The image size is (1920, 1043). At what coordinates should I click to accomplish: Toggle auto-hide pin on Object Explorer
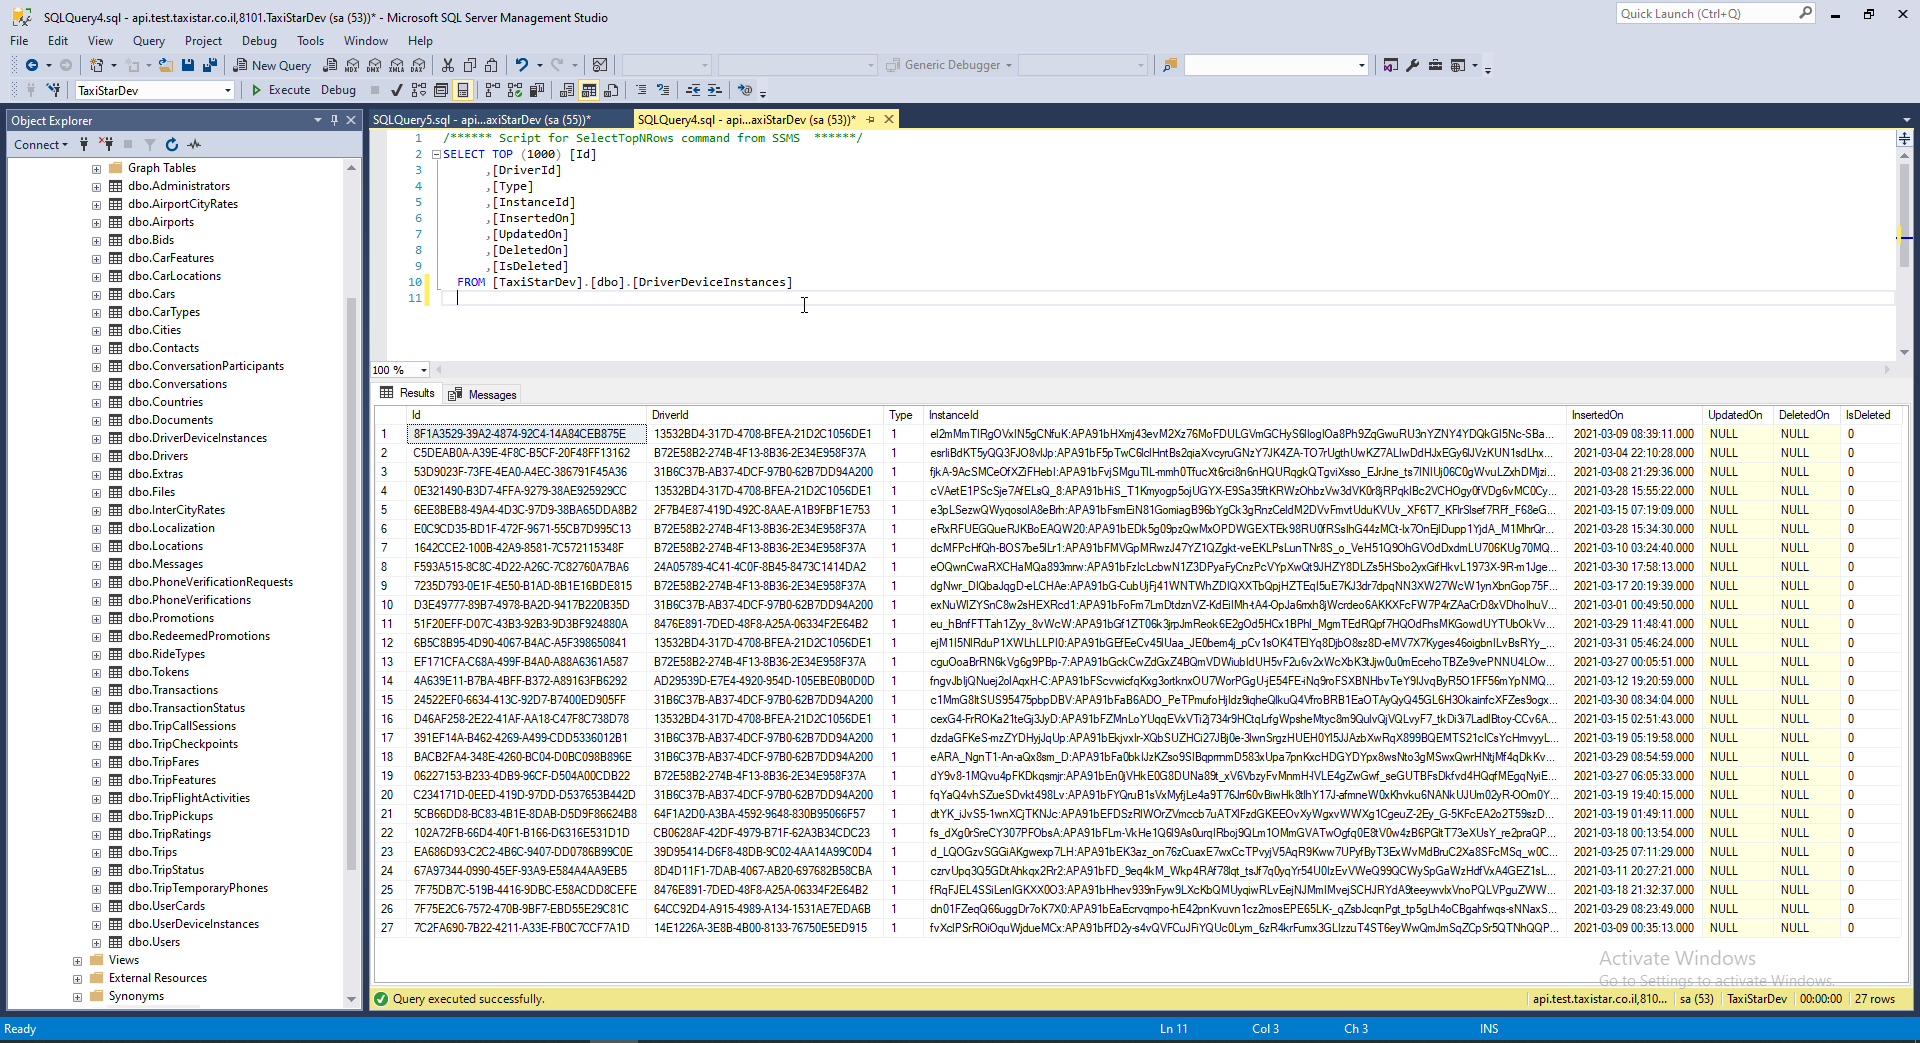pyautogui.click(x=334, y=120)
